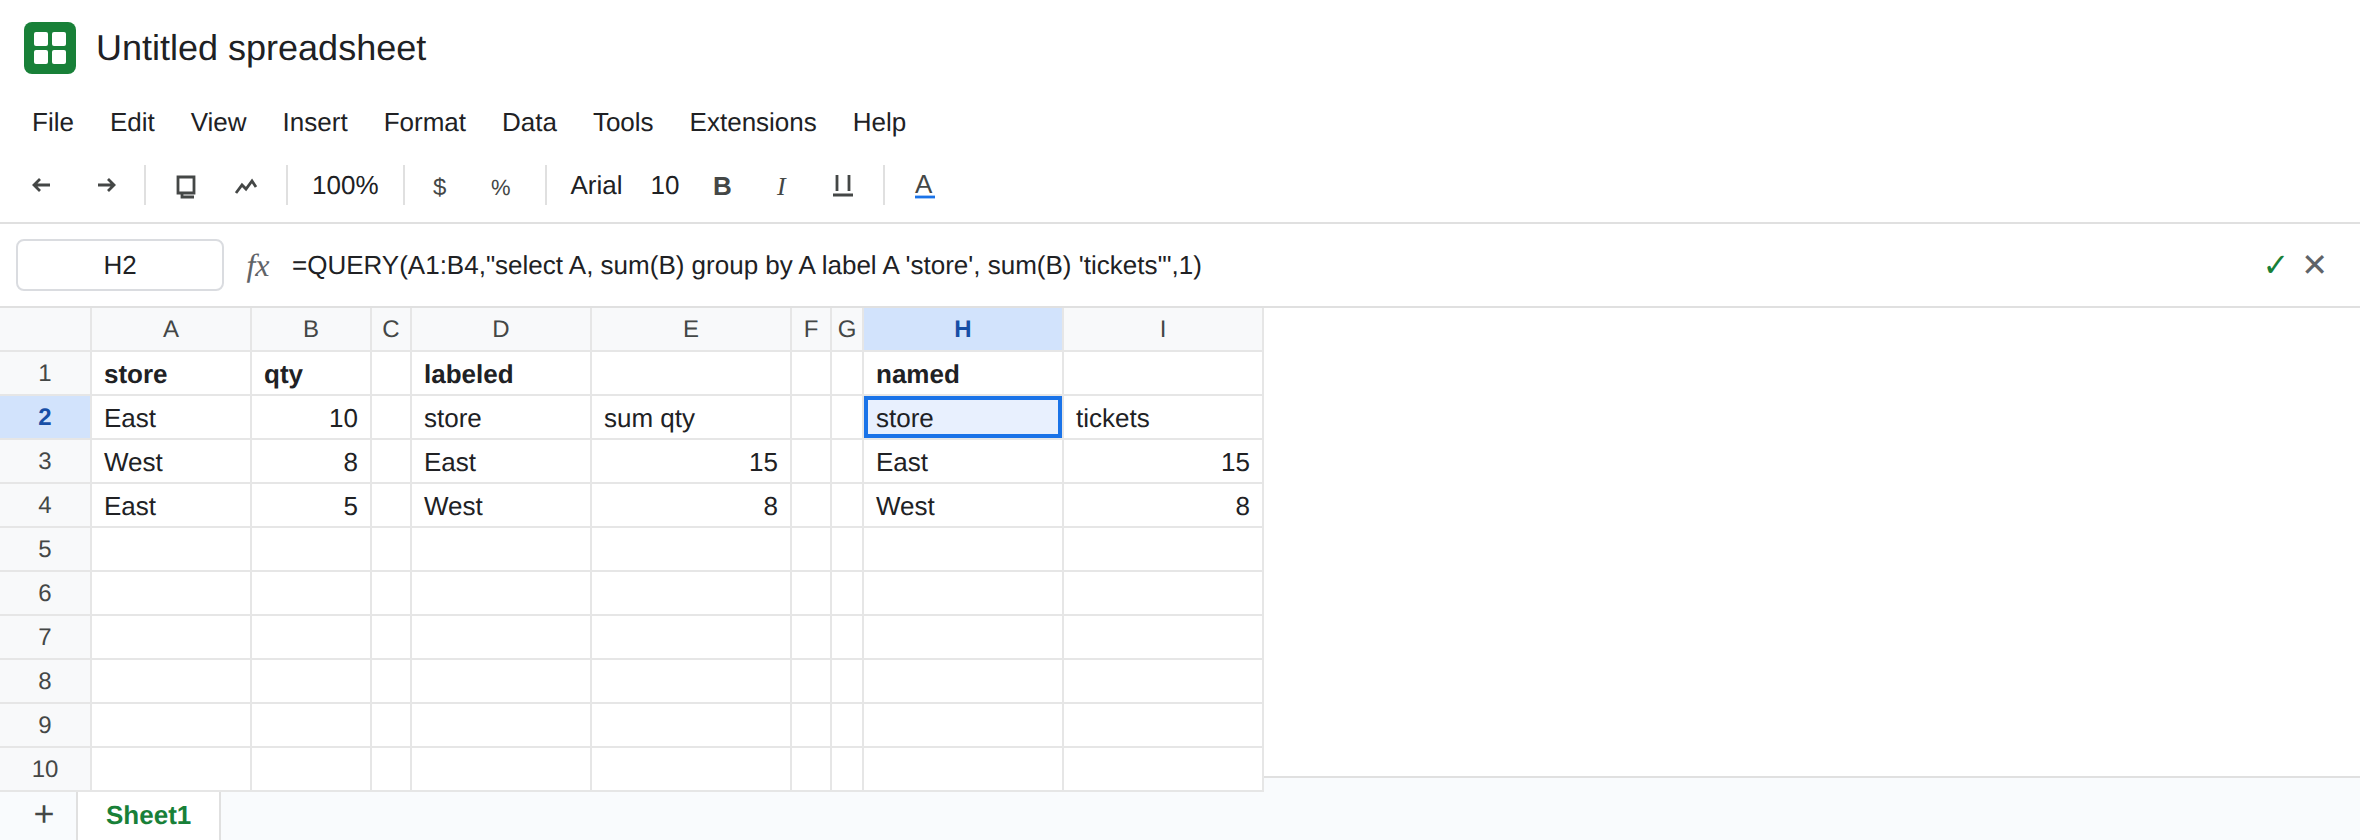Open the Help menu
The image size is (2360, 840).
pos(879,122)
